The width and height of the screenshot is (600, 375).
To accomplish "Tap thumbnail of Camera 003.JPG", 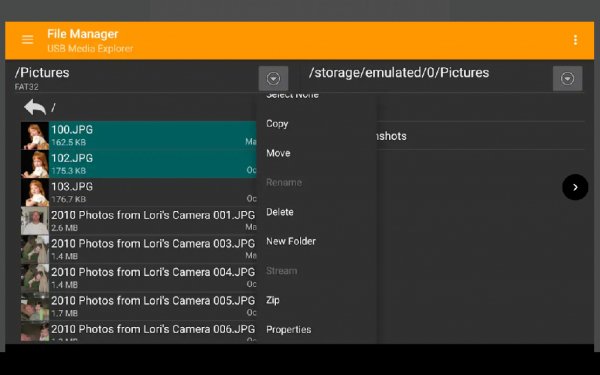I will point(35,249).
